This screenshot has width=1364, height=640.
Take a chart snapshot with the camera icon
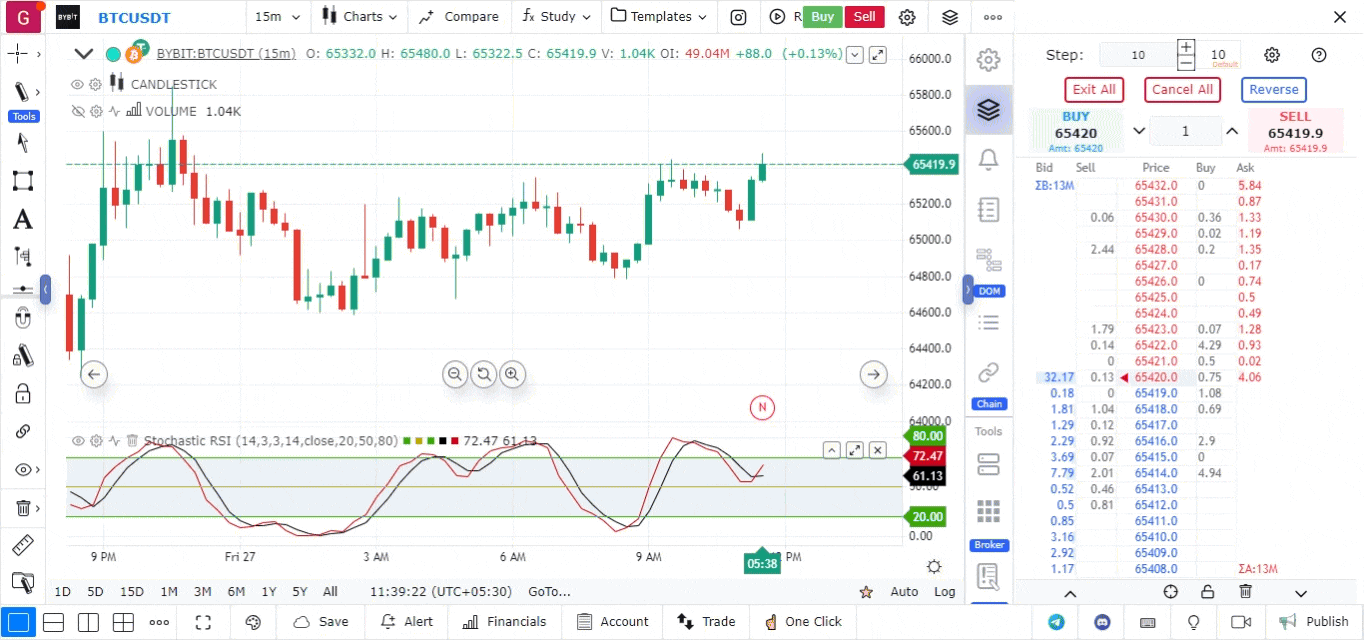pos(736,17)
